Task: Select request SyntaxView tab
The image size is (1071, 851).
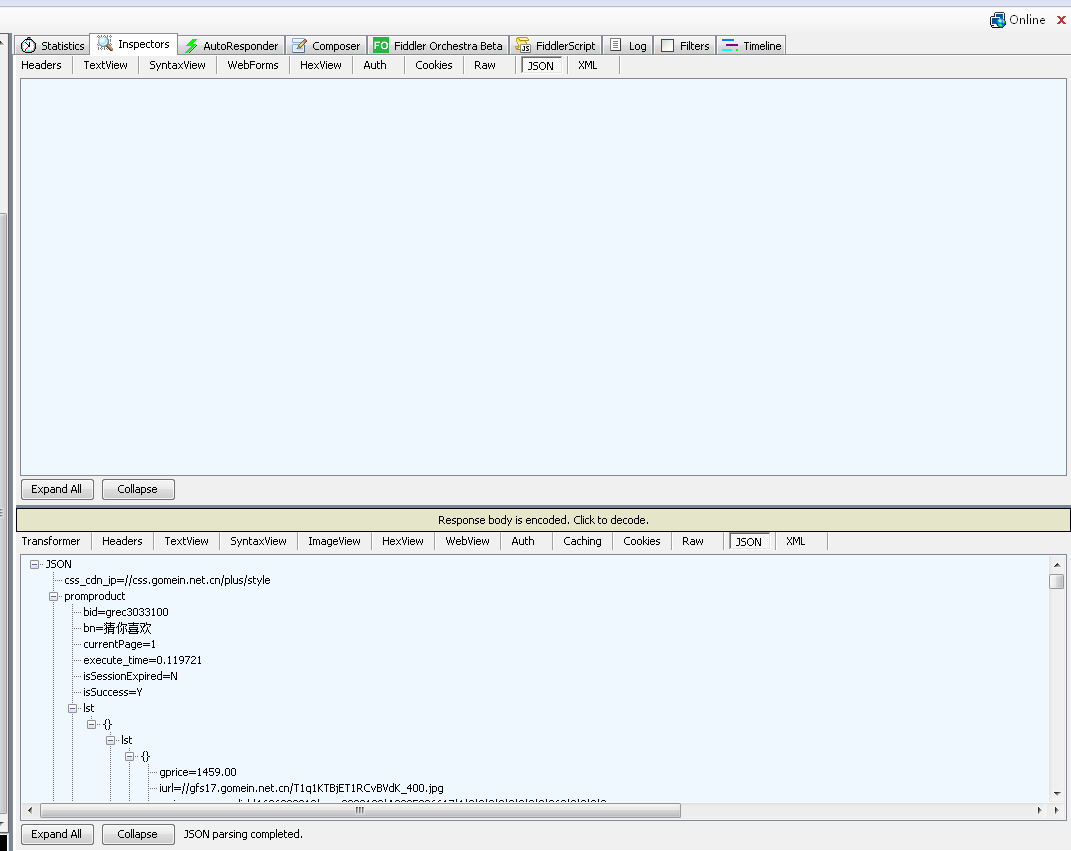Action: pos(177,65)
